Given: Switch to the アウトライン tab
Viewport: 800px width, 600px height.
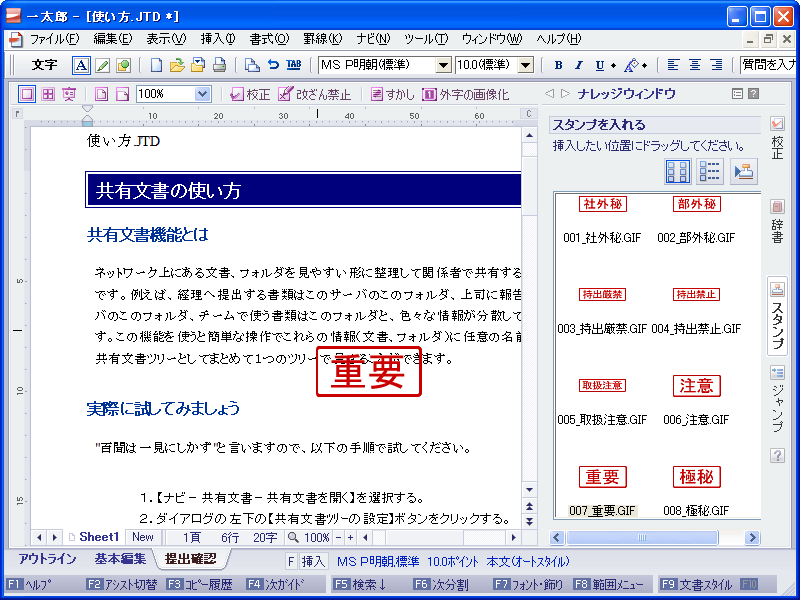Looking at the screenshot, I should 47,559.
